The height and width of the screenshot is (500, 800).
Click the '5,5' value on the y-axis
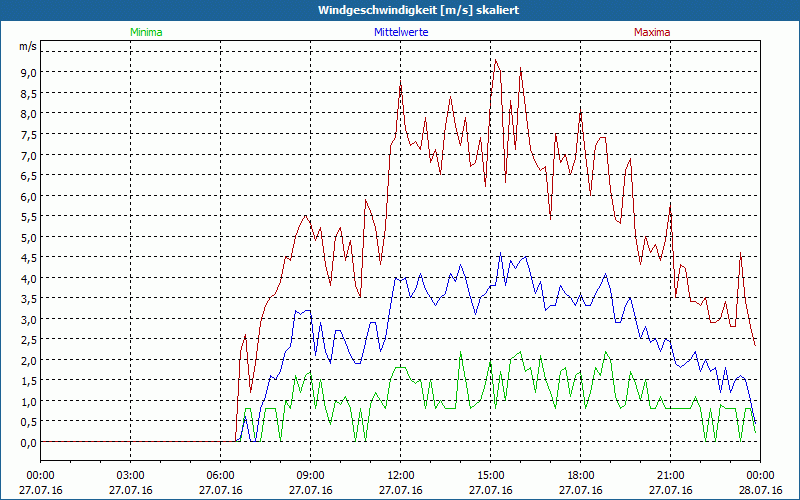pos(29,217)
